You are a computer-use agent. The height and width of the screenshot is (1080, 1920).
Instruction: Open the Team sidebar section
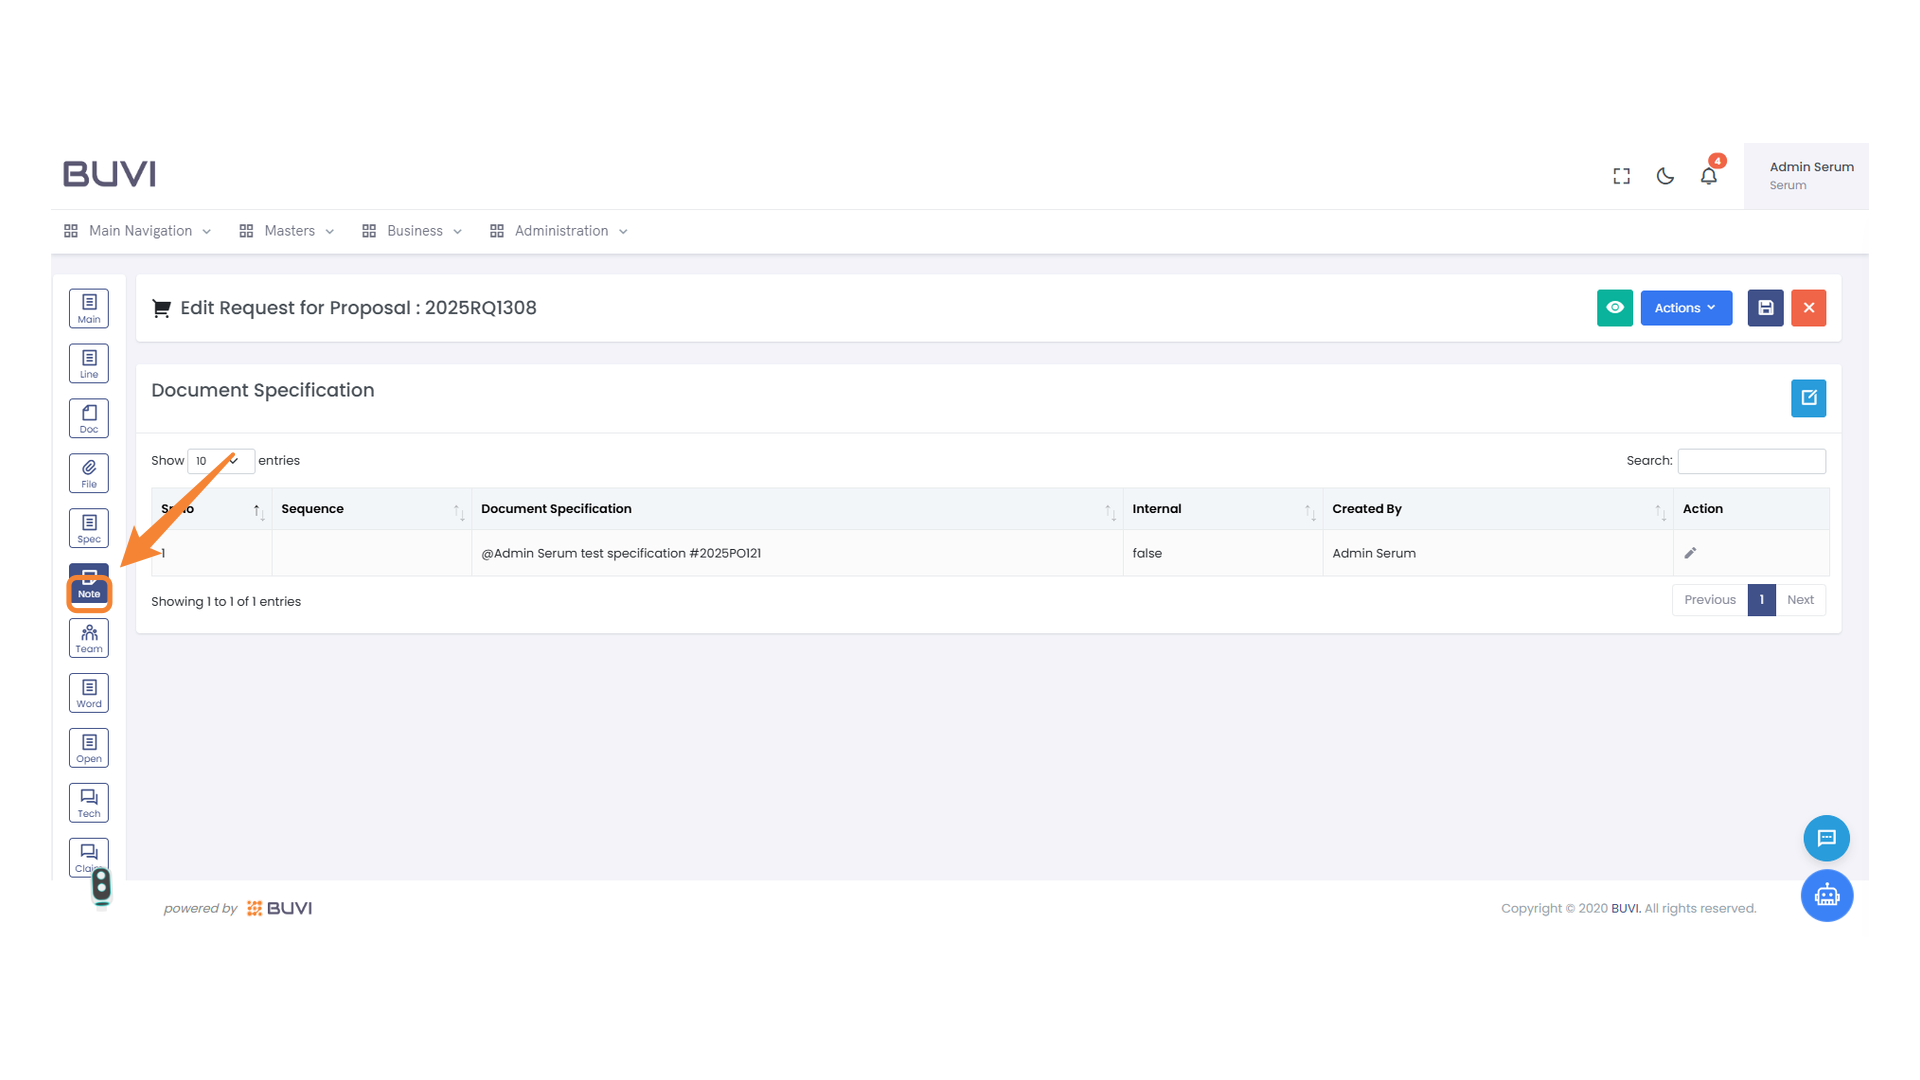coord(89,638)
